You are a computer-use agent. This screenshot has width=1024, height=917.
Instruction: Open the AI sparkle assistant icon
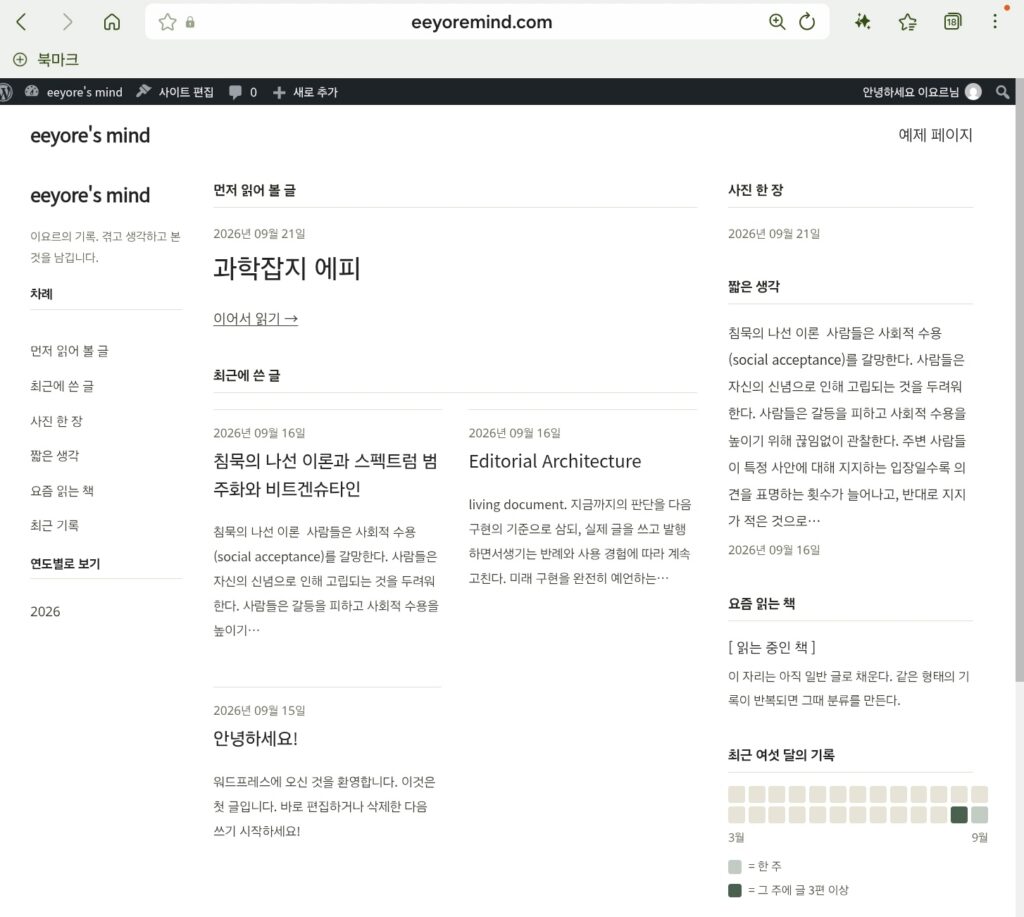coord(863,22)
